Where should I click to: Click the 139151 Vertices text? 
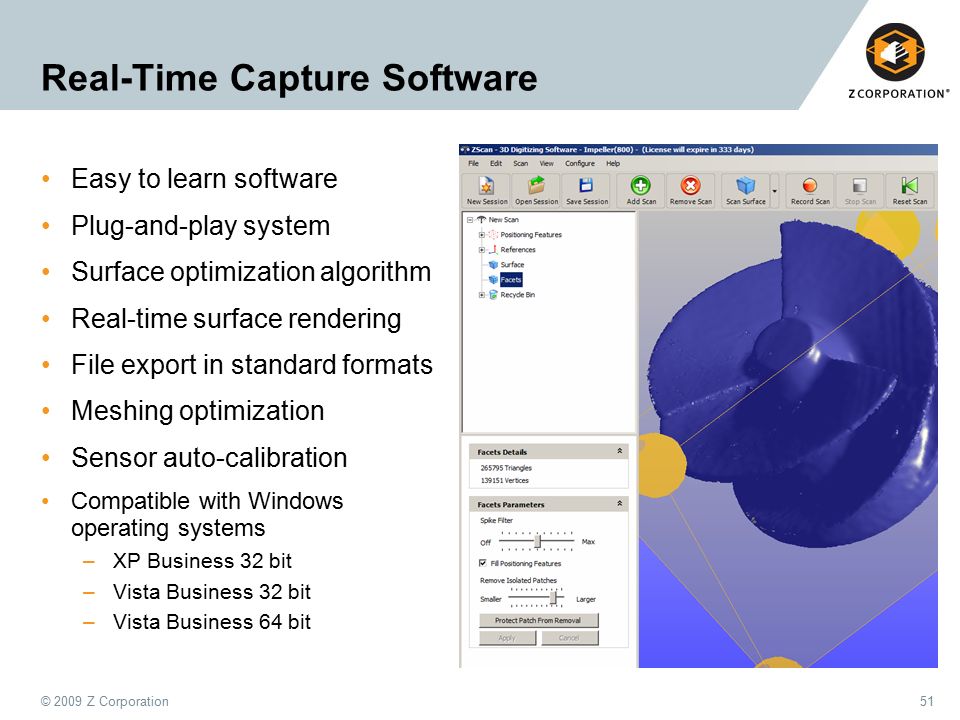tap(504, 481)
